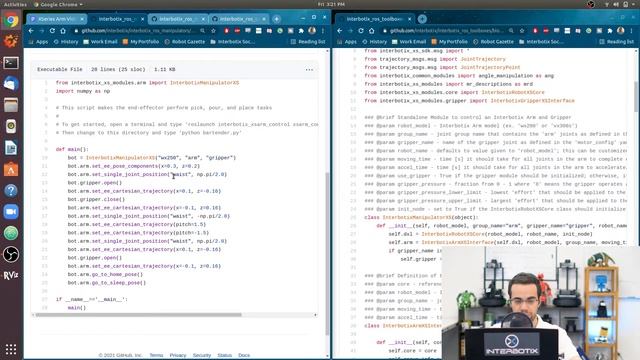Click the left window address bar URL
This screenshot has height=360, width=640.
[137, 31]
